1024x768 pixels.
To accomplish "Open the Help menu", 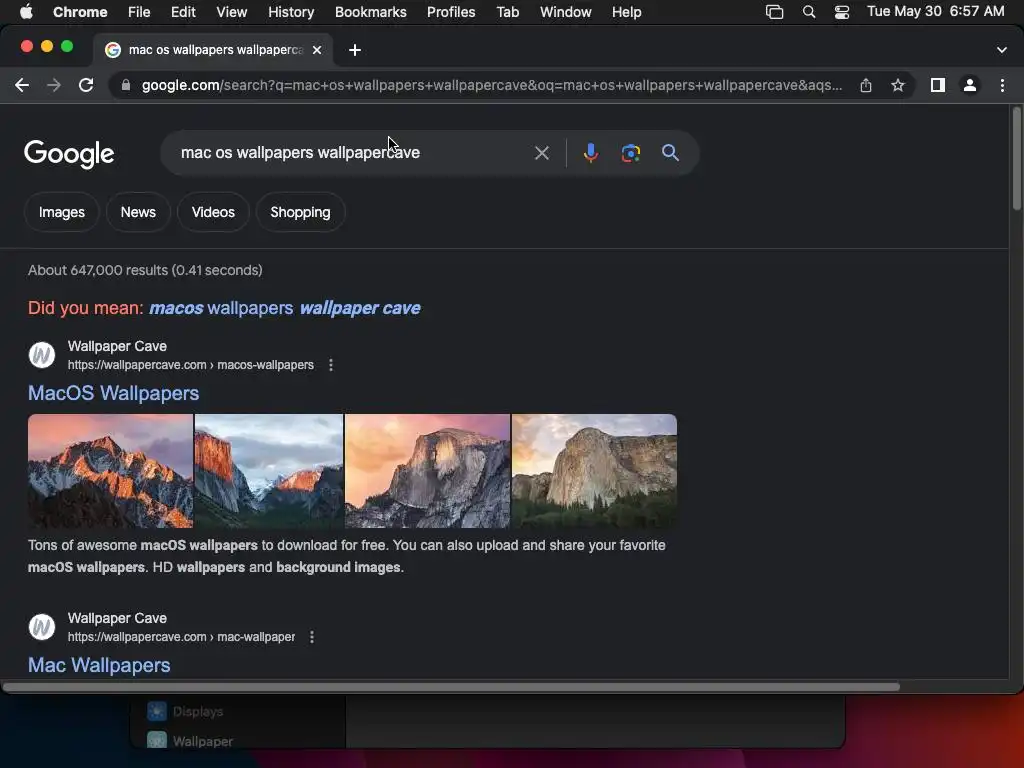I will (x=626, y=12).
